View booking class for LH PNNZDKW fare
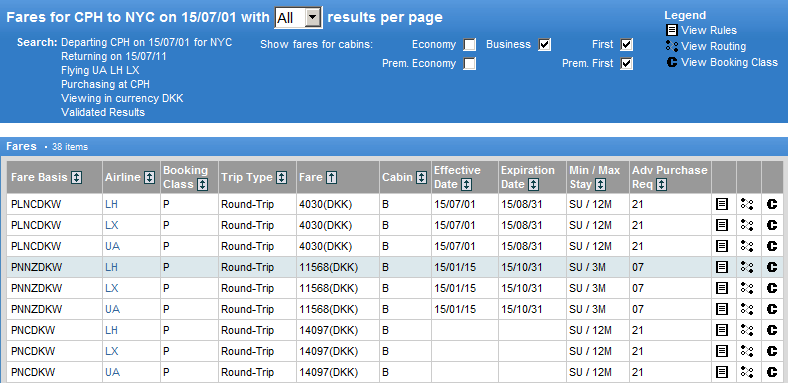 (x=771, y=267)
